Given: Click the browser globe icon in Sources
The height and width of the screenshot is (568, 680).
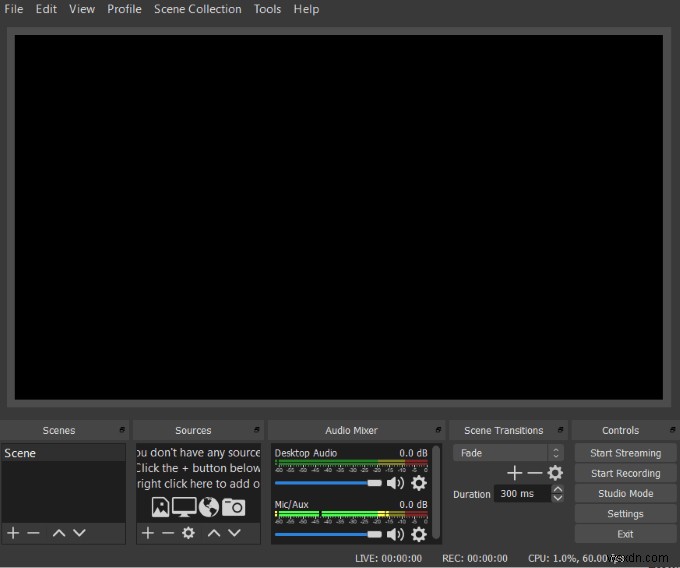Looking at the screenshot, I should click(209, 507).
